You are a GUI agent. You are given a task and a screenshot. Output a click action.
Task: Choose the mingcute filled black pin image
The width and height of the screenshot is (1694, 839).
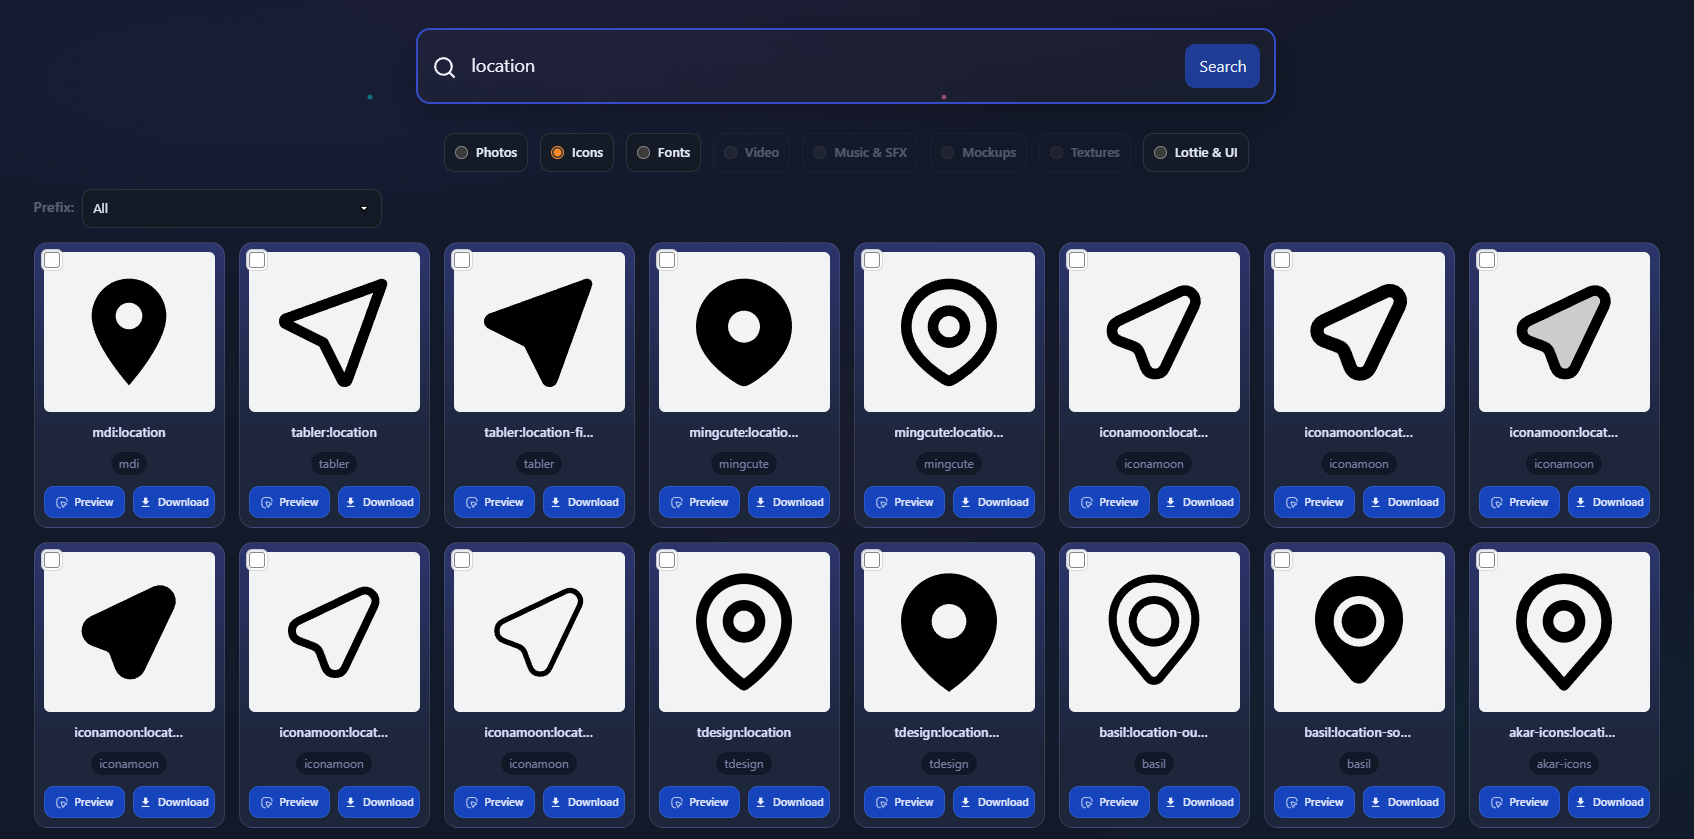click(744, 332)
